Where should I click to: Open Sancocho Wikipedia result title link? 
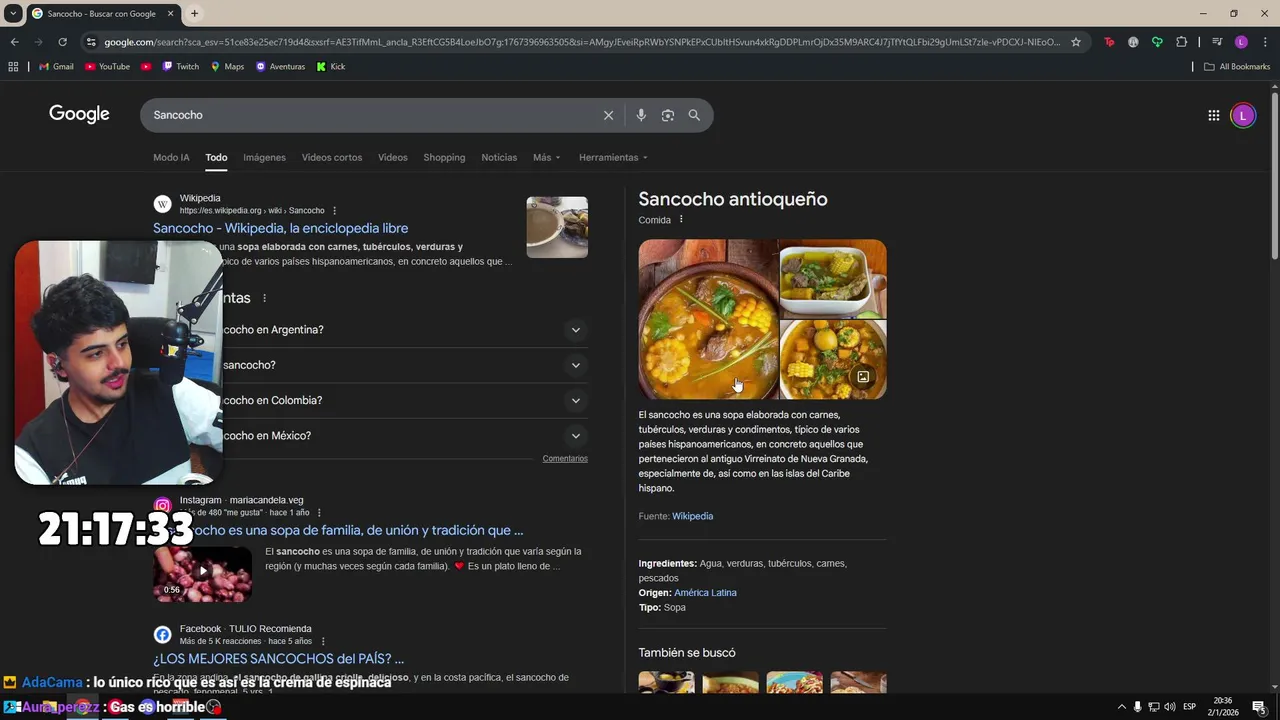(280, 228)
